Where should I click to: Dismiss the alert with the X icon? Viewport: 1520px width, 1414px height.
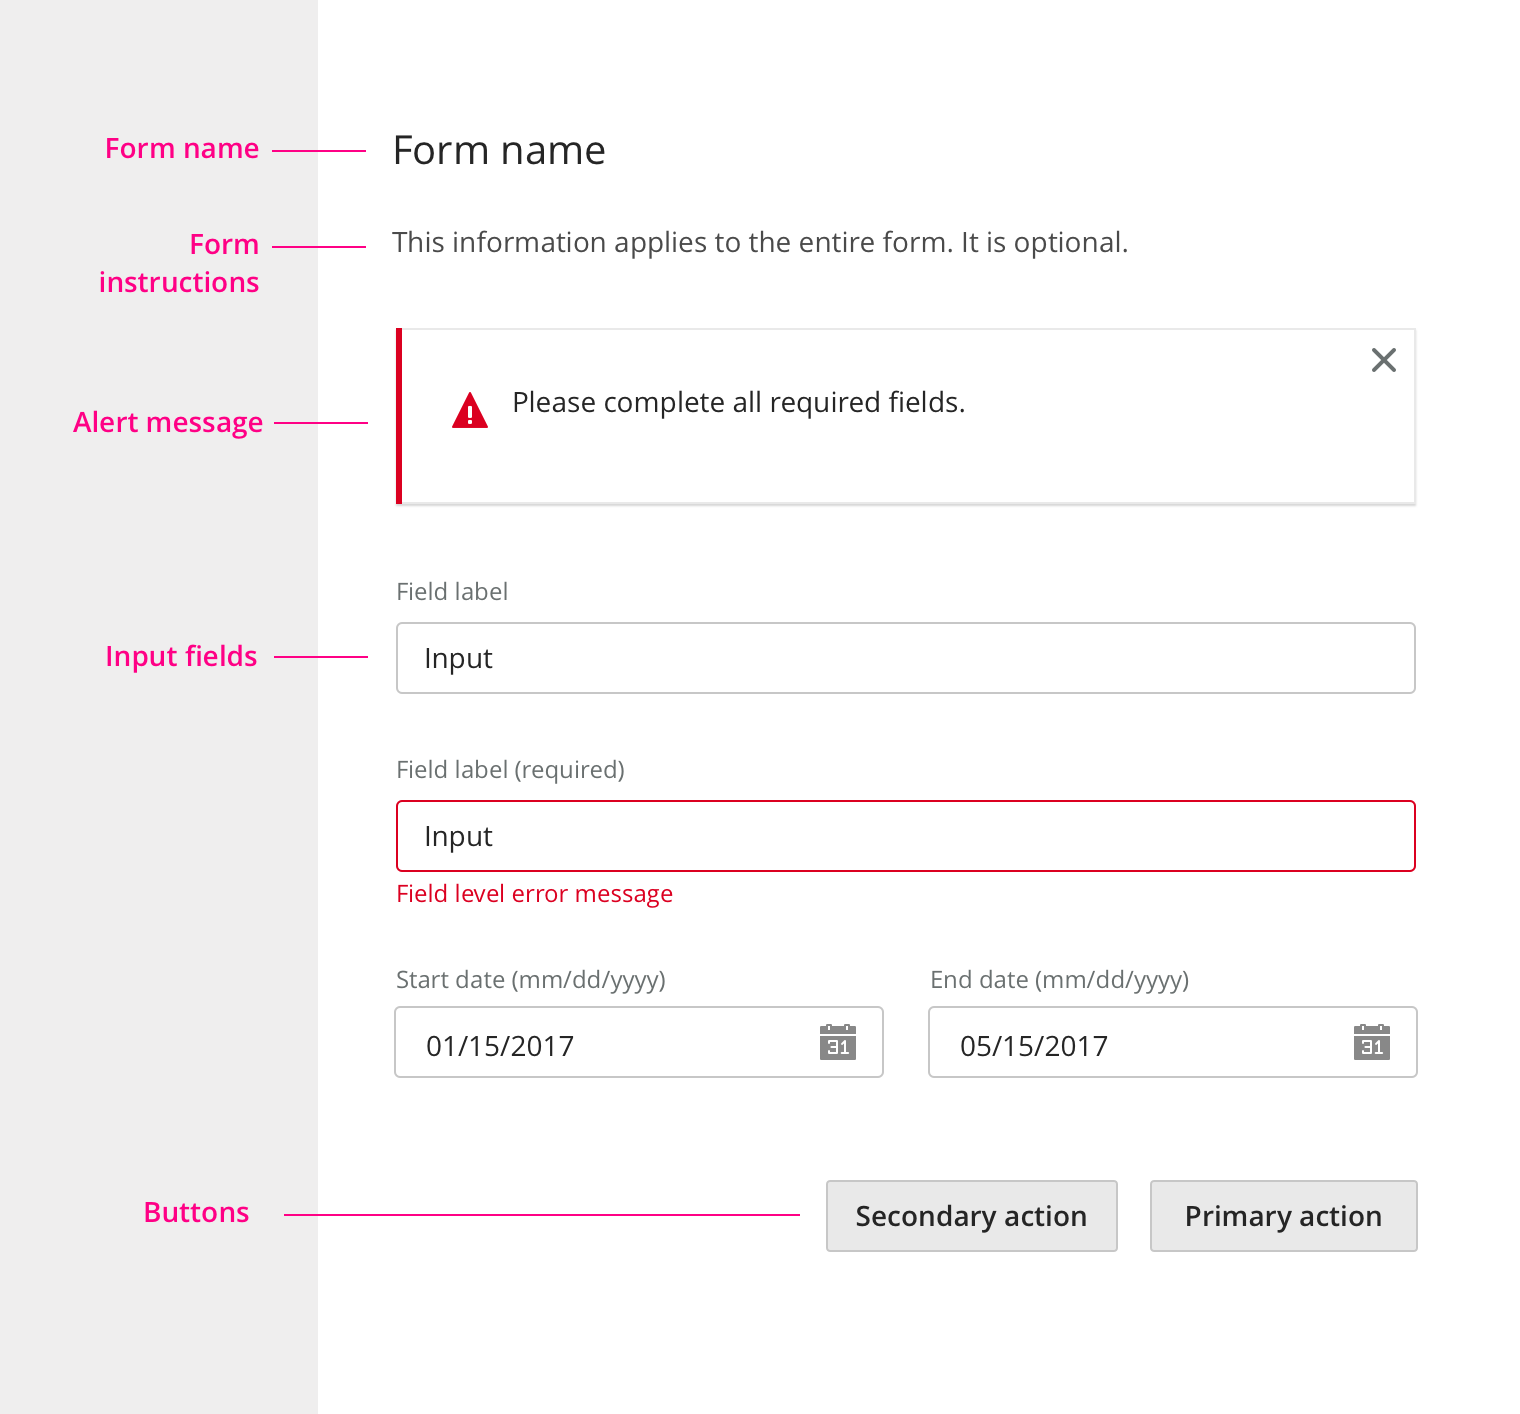click(1383, 360)
